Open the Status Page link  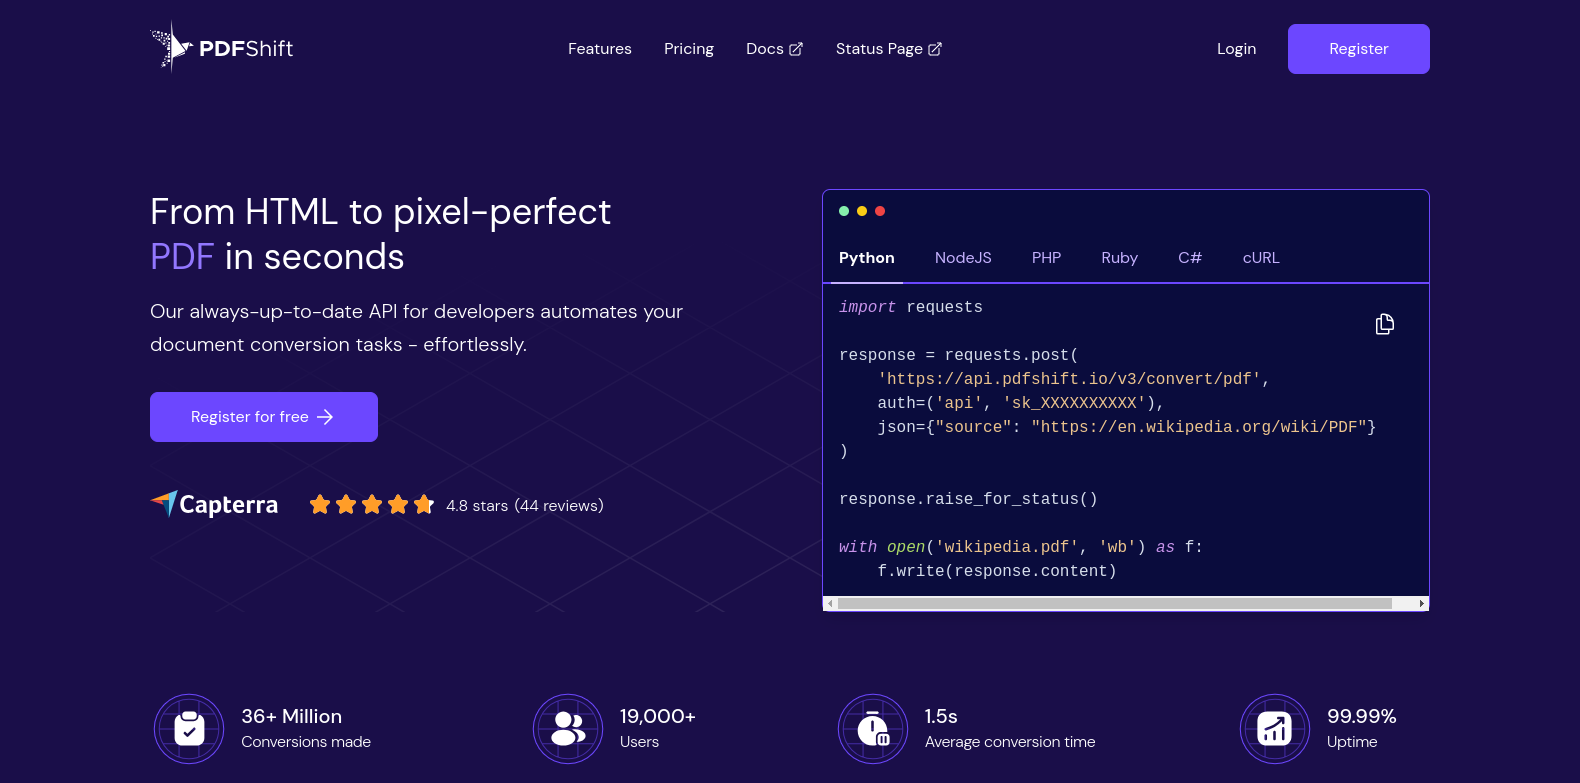[x=888, y=49]
